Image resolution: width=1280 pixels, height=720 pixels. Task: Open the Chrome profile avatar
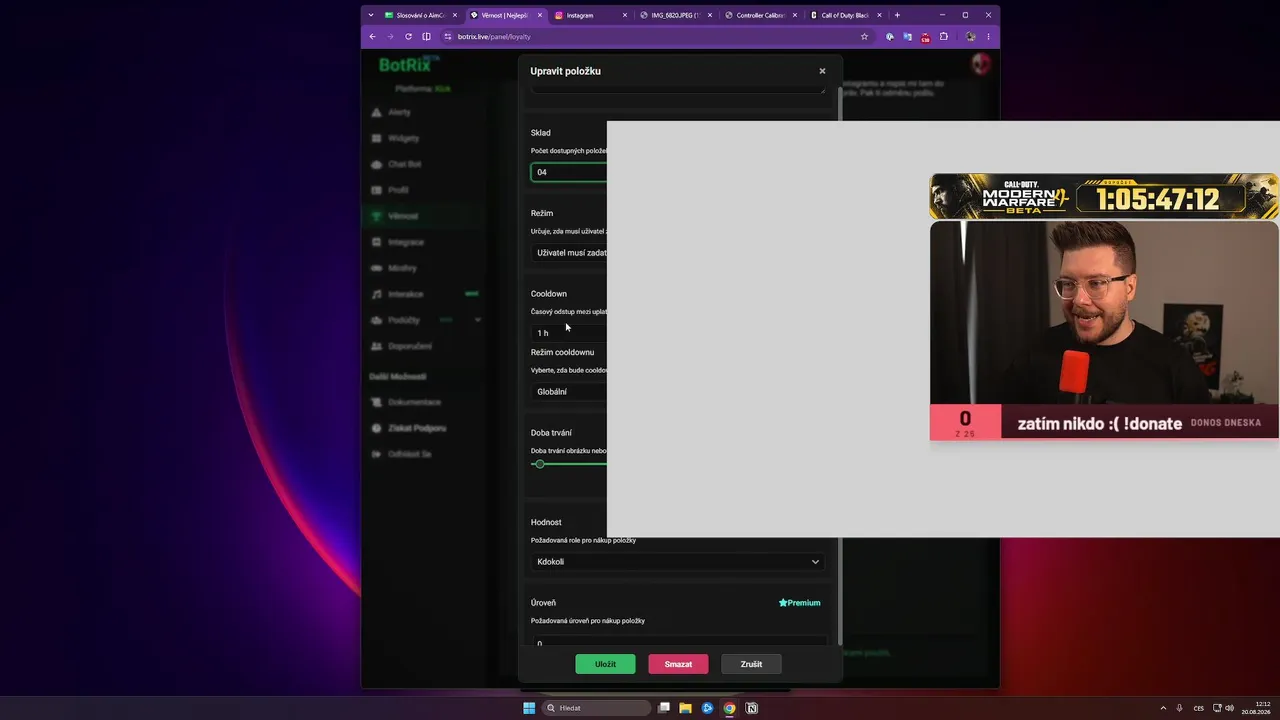(970, 37)
